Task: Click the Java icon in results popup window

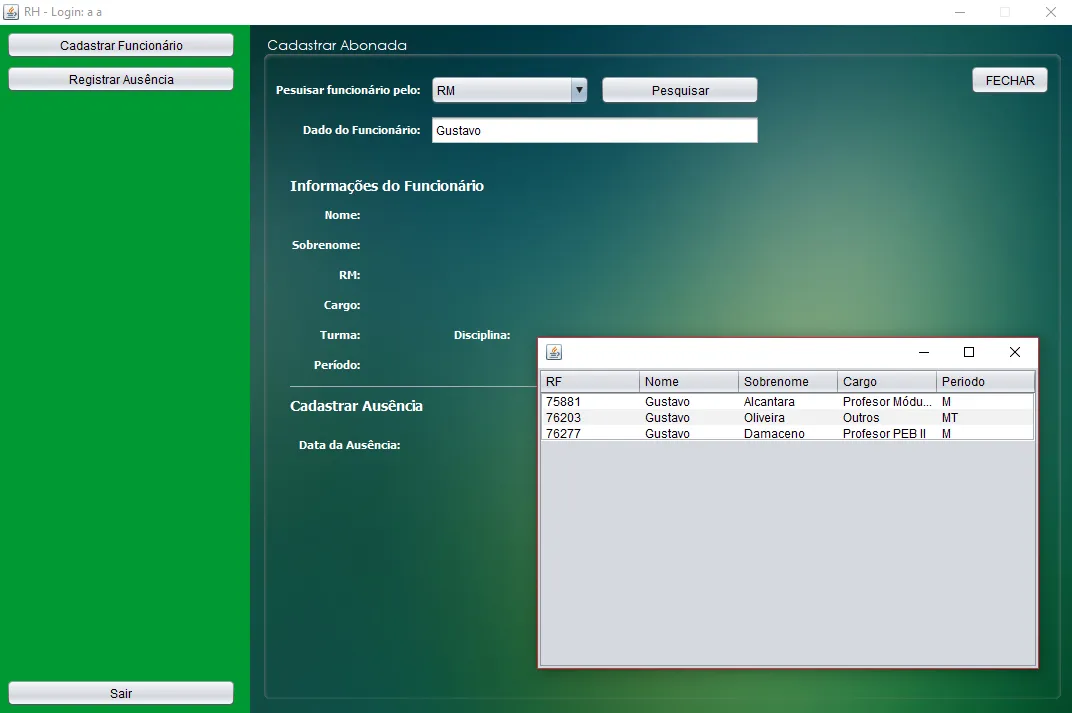Action: (x=554, y=352)
